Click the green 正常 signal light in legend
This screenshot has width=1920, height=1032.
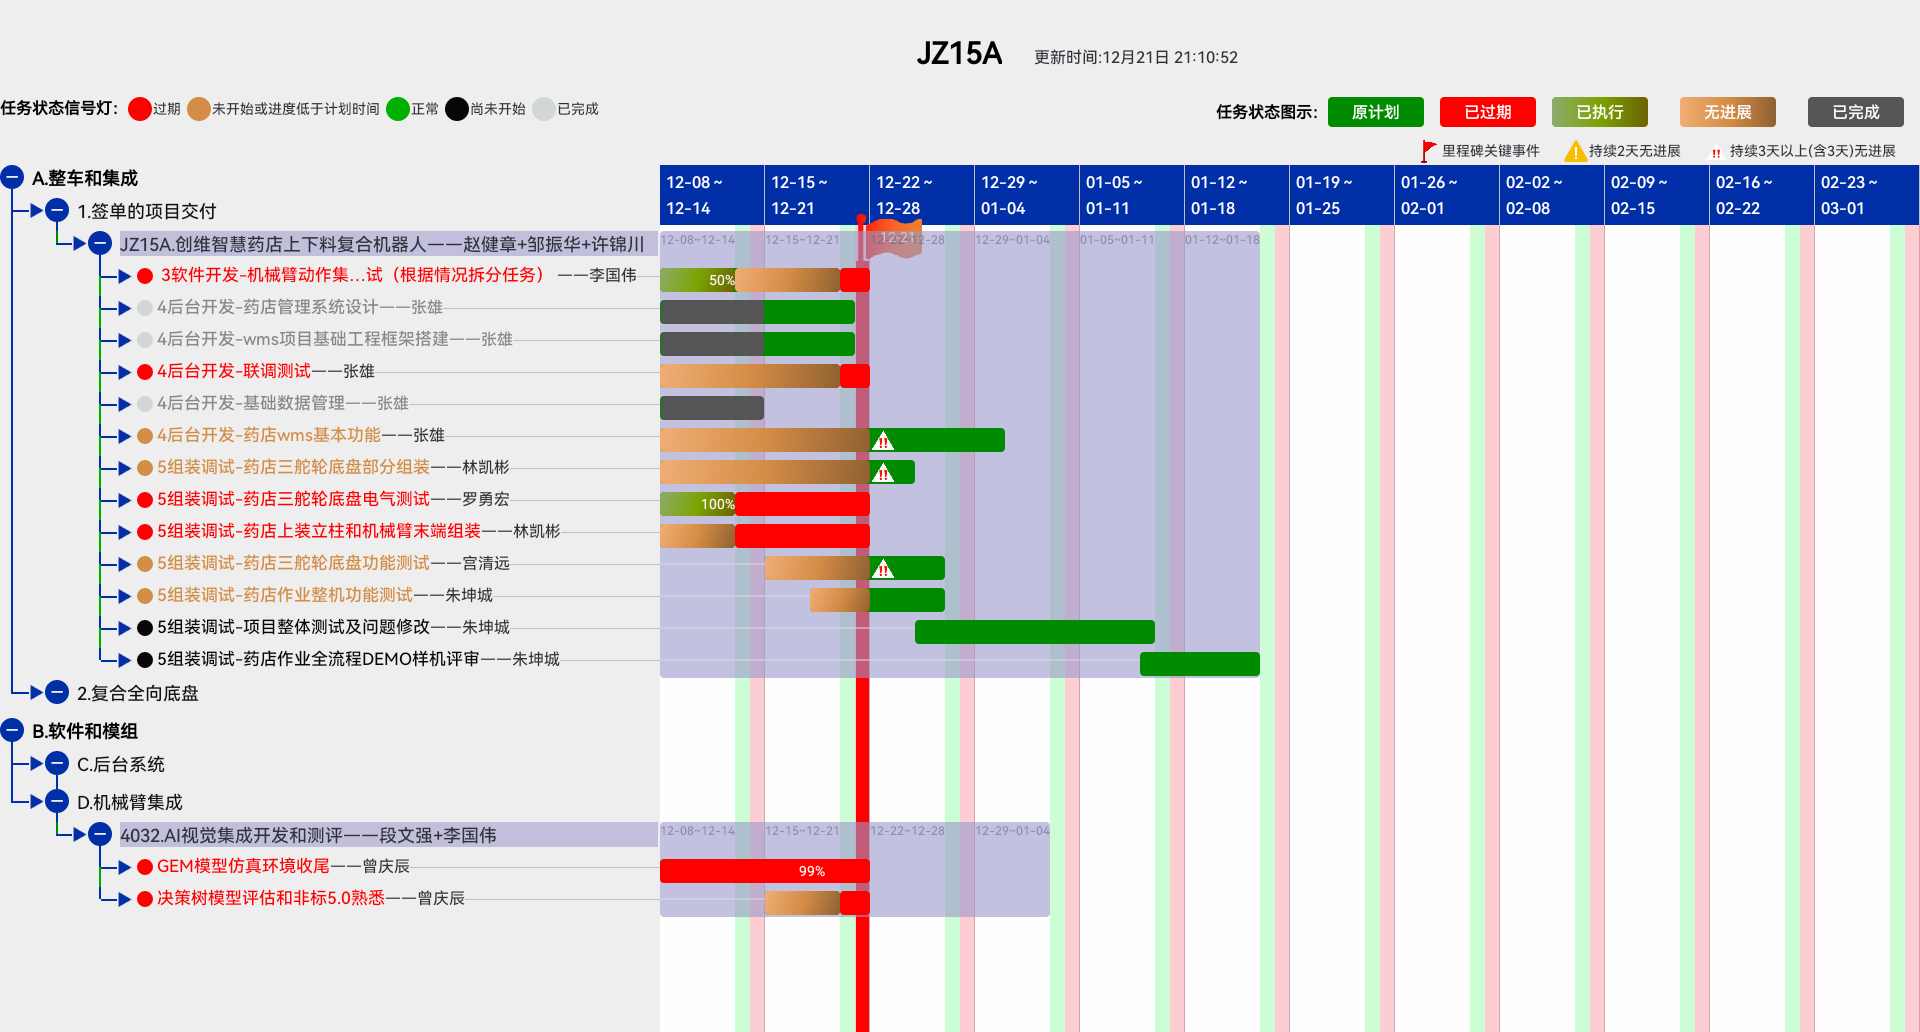[398, 109]
